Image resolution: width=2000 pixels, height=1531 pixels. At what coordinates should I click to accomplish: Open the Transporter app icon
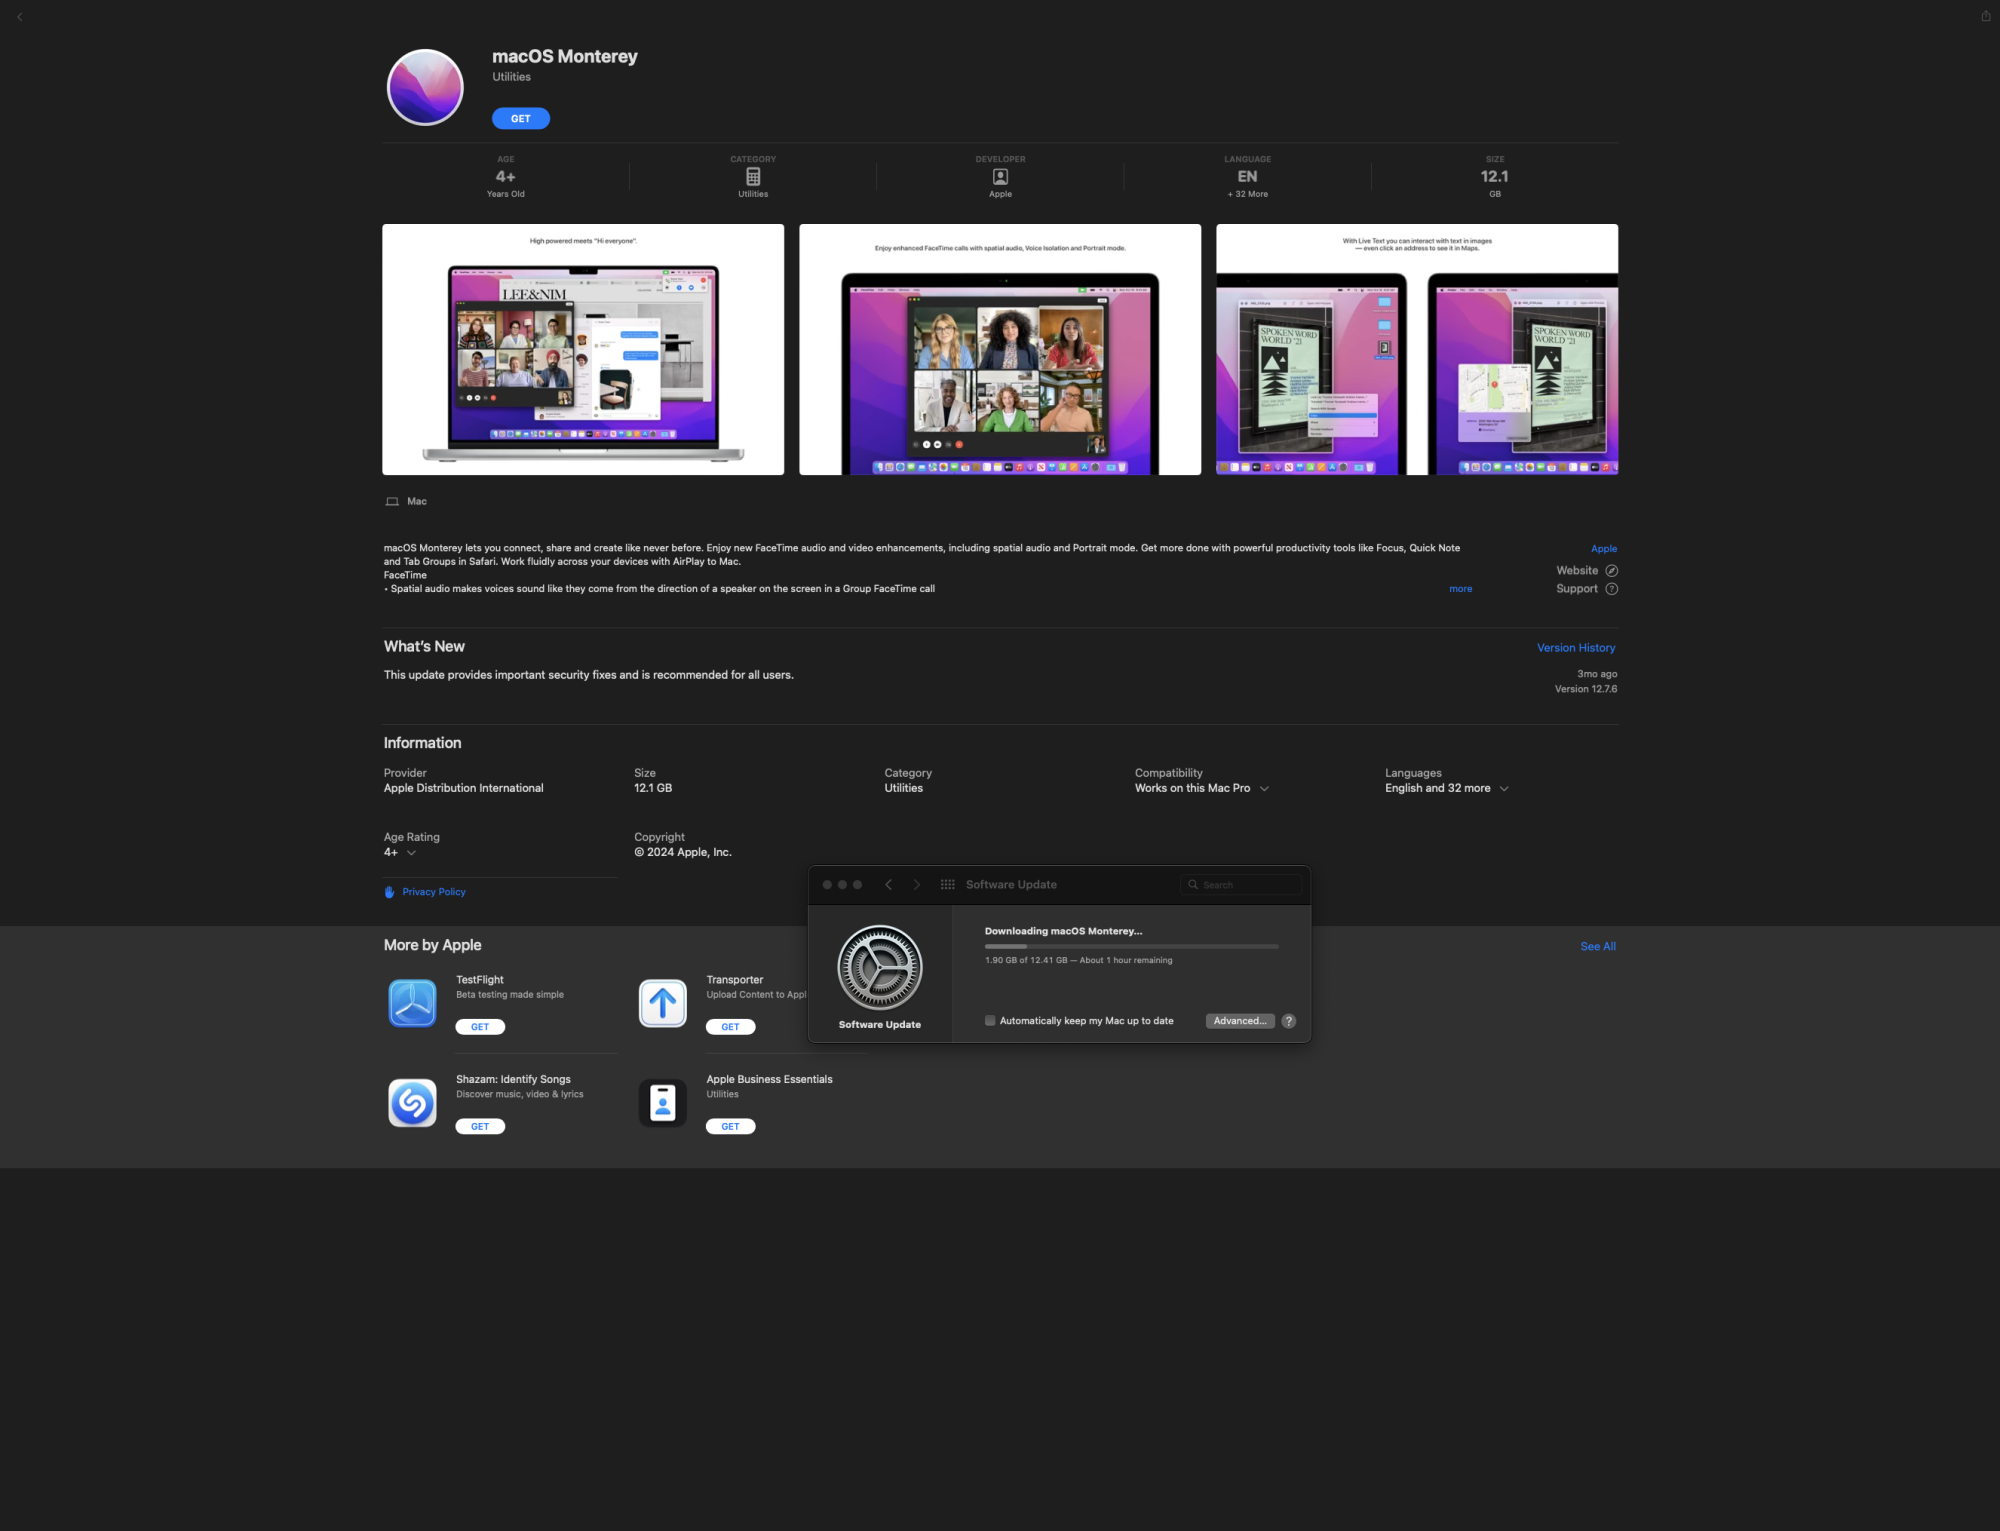662,1002
